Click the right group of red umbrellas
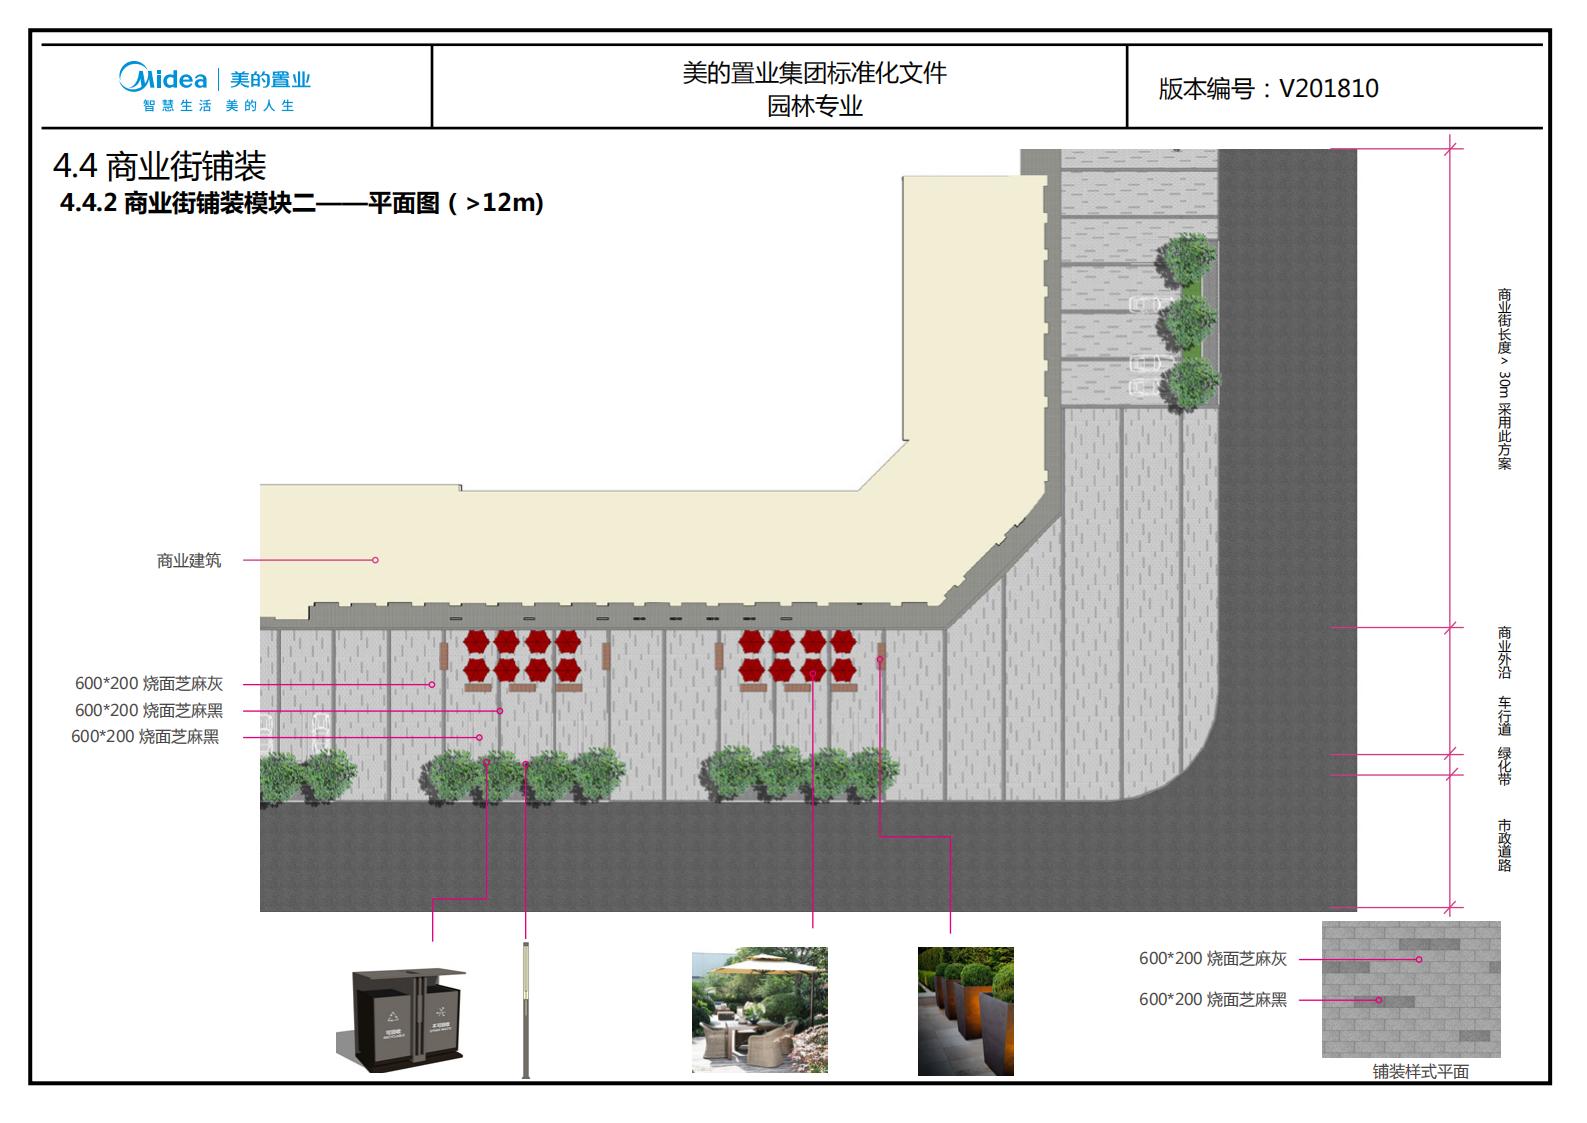 (x=797, y=656)
